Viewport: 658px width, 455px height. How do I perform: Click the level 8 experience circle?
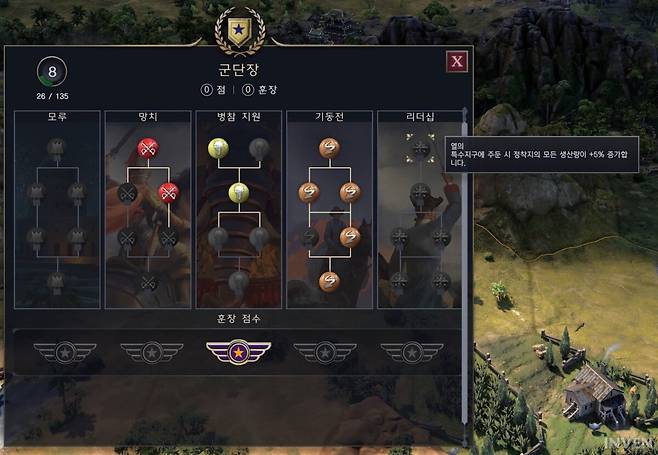click(x=52, y=72)
